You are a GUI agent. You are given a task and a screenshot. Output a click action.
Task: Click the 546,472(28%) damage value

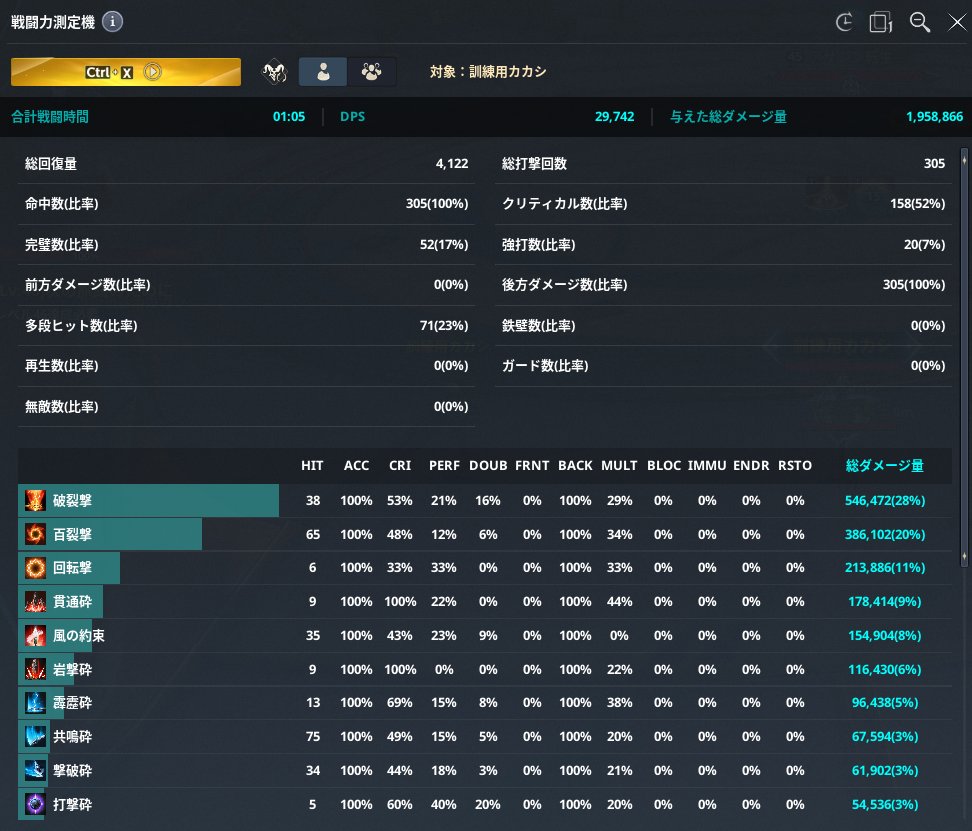click(885, 500)
